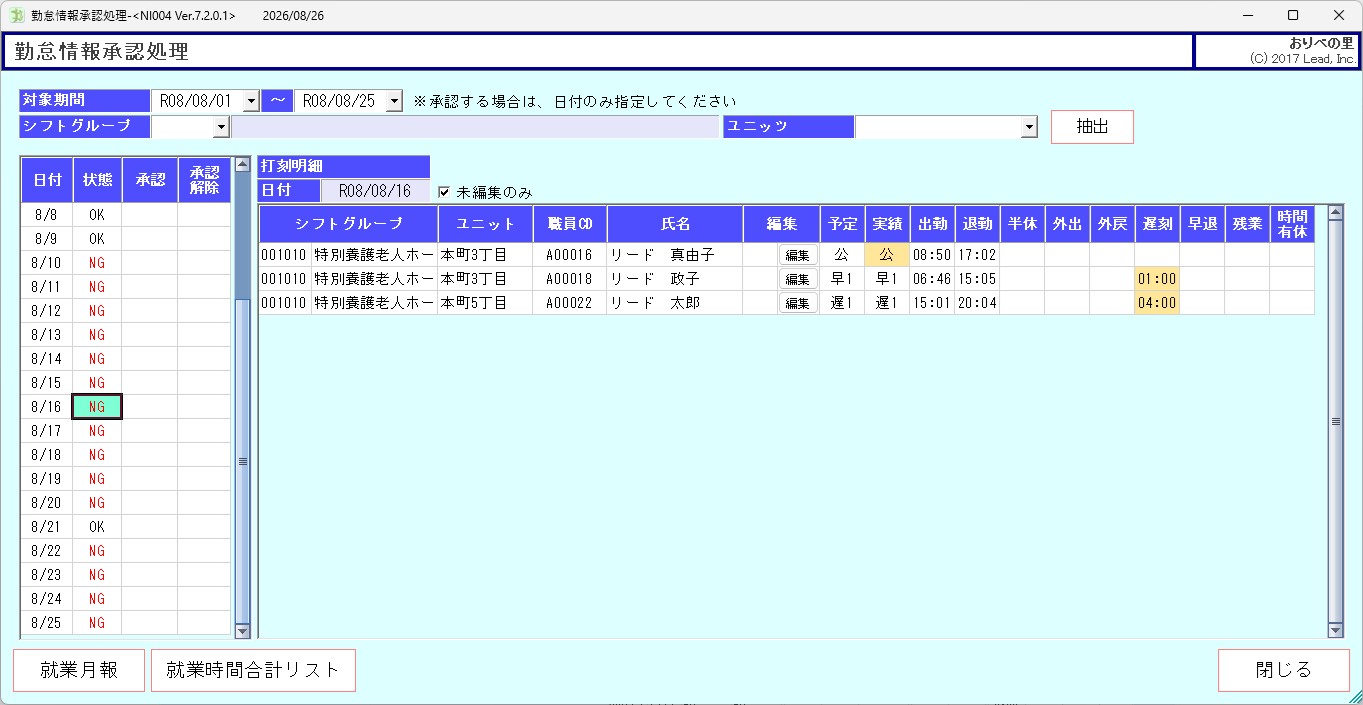
Task: Click 編集 button for リード 政子
Action: pyautogui.click(x=798, y=279)
